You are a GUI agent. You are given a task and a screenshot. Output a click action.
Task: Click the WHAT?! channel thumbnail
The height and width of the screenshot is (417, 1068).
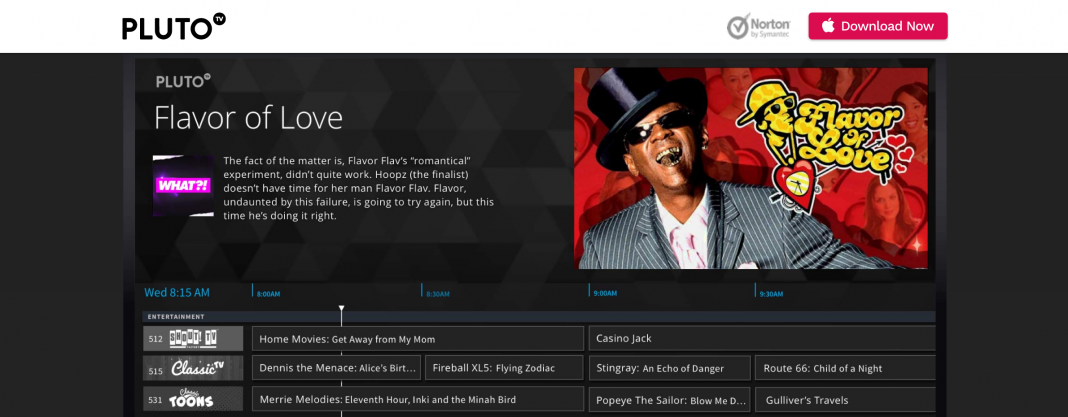click(183, 186)
